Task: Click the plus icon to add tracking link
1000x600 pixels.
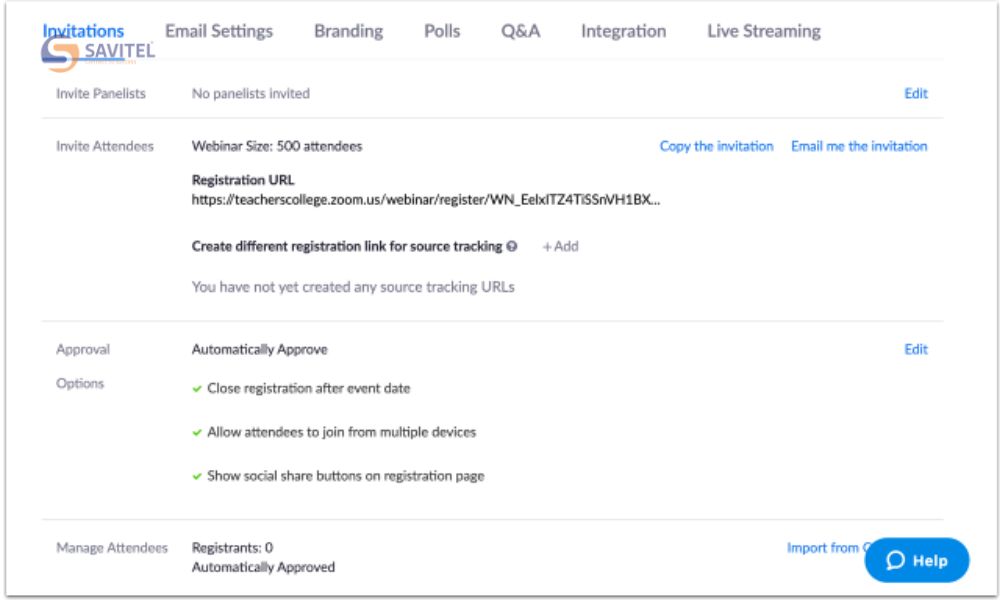Action: click(x=548, y=246)
